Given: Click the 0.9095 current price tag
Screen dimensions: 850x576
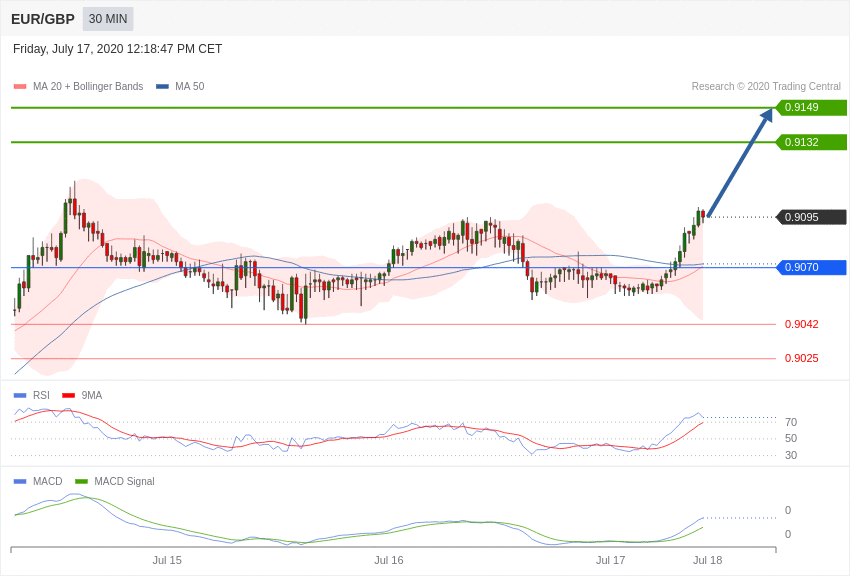Looking at the screenshot, I should tap(812, 217).
